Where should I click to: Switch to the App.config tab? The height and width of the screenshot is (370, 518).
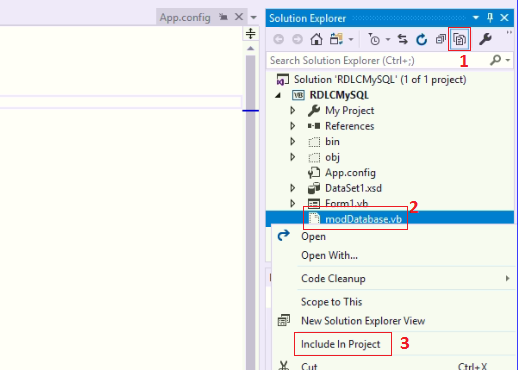(x=185, y=17)
